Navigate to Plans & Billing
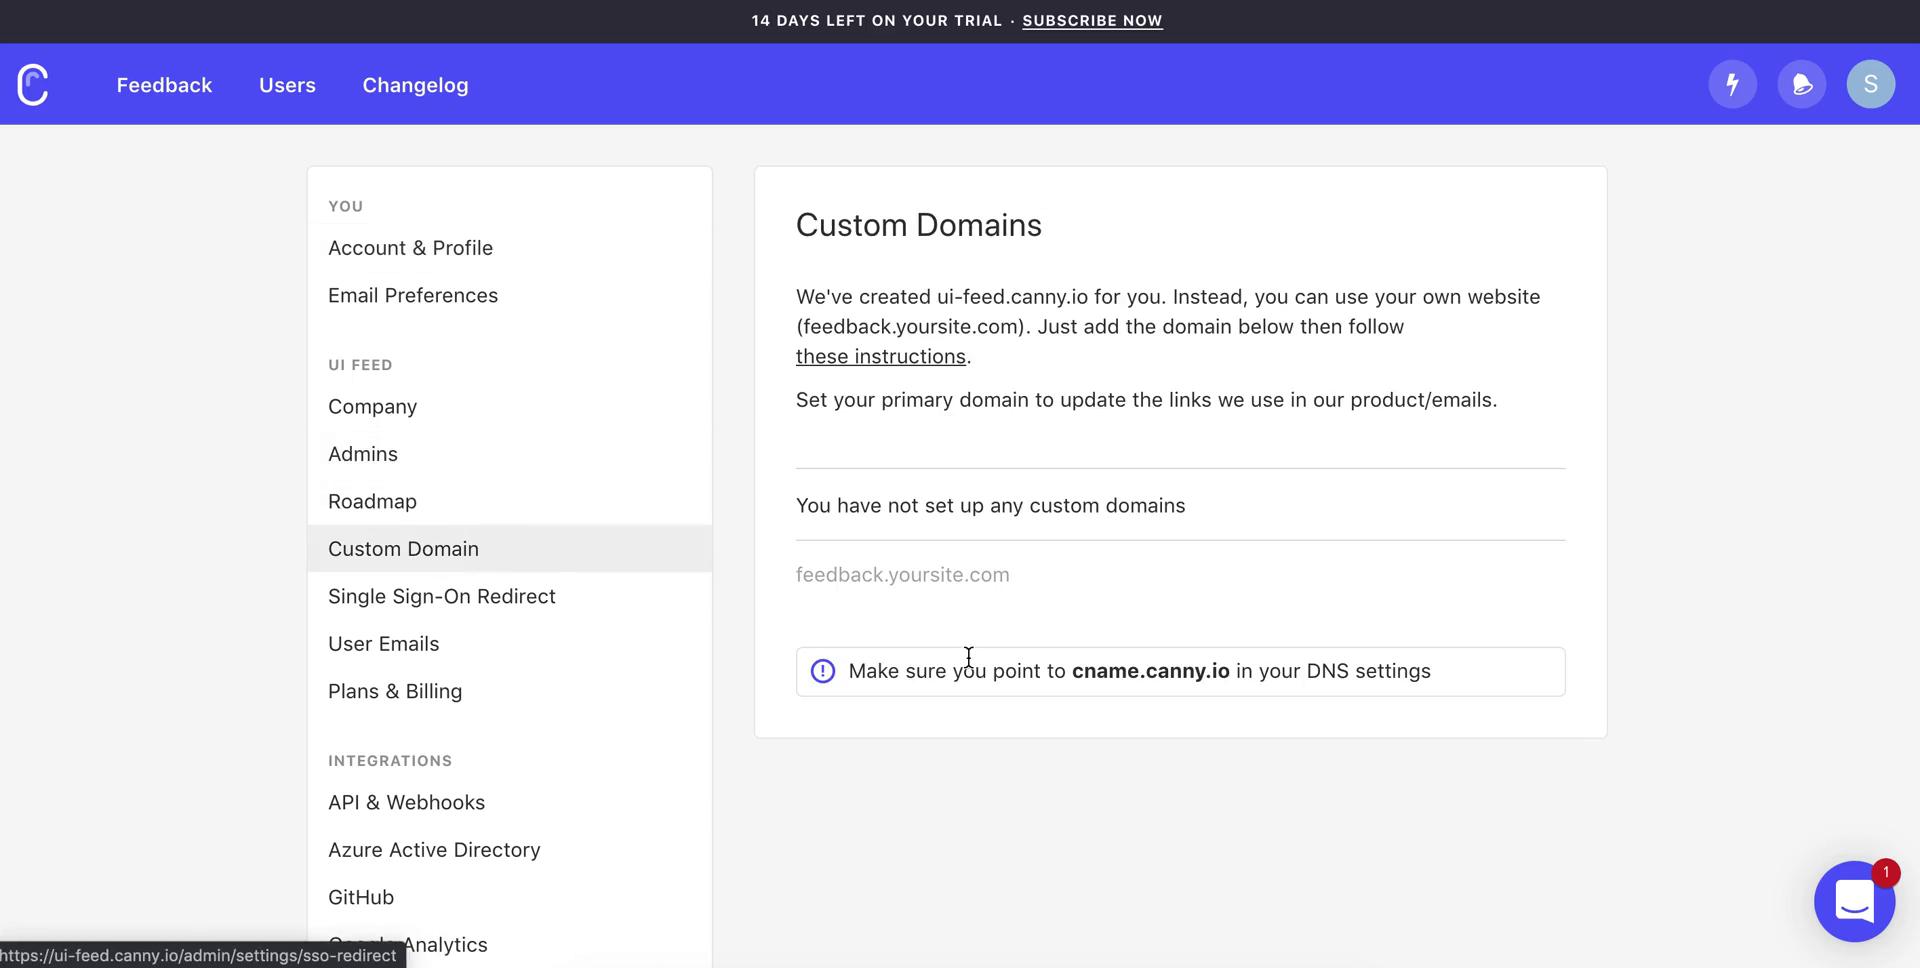1920x968 pixels. pyautogui.click(x=395, y=690)
